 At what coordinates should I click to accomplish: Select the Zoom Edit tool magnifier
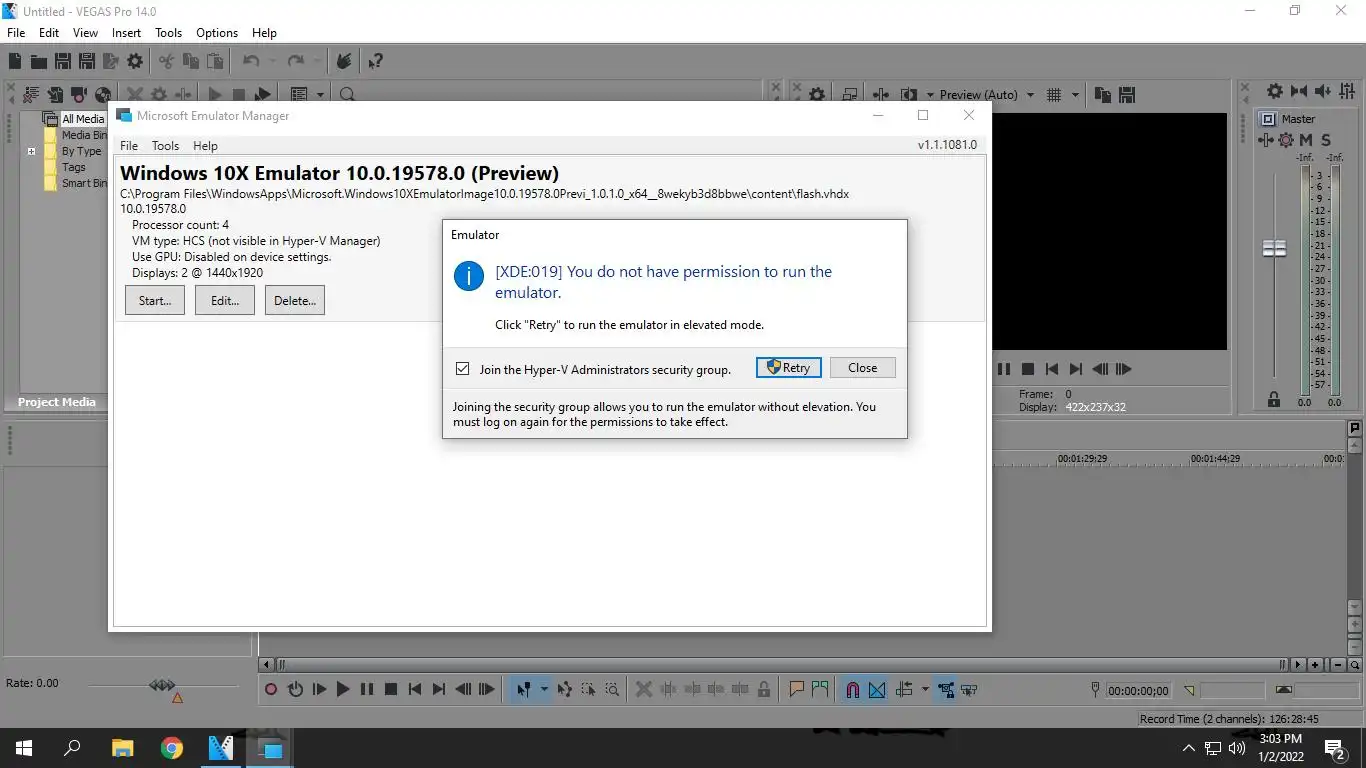coord(612,689)
